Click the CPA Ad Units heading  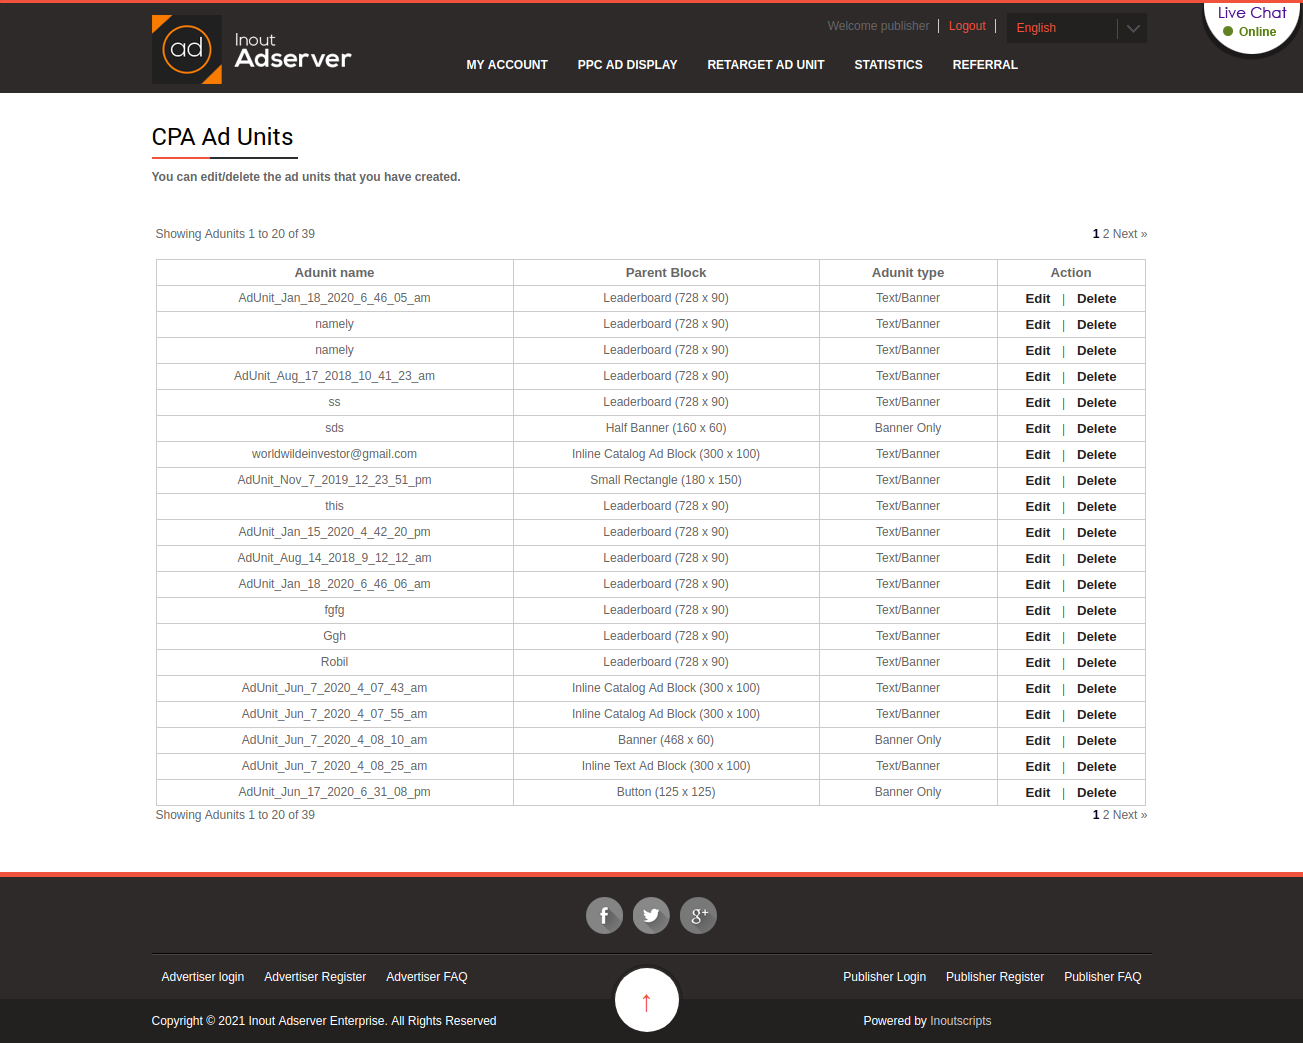tap(222, 137)
